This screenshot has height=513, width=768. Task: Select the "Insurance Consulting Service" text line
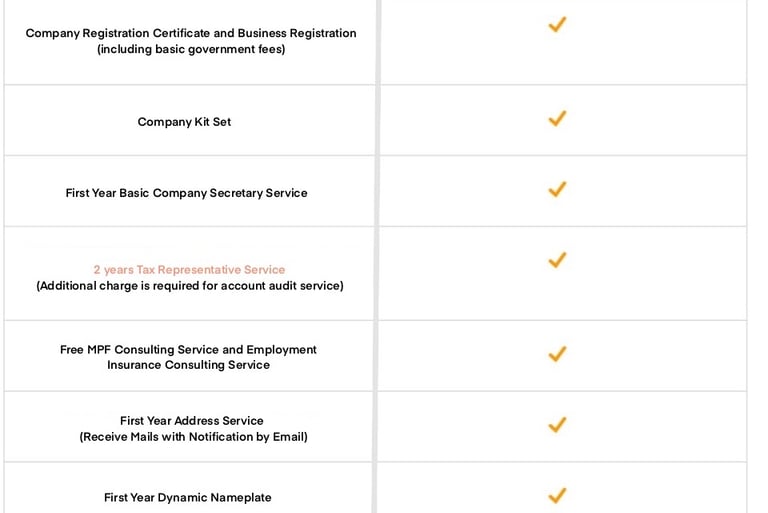tap(189, 365)
